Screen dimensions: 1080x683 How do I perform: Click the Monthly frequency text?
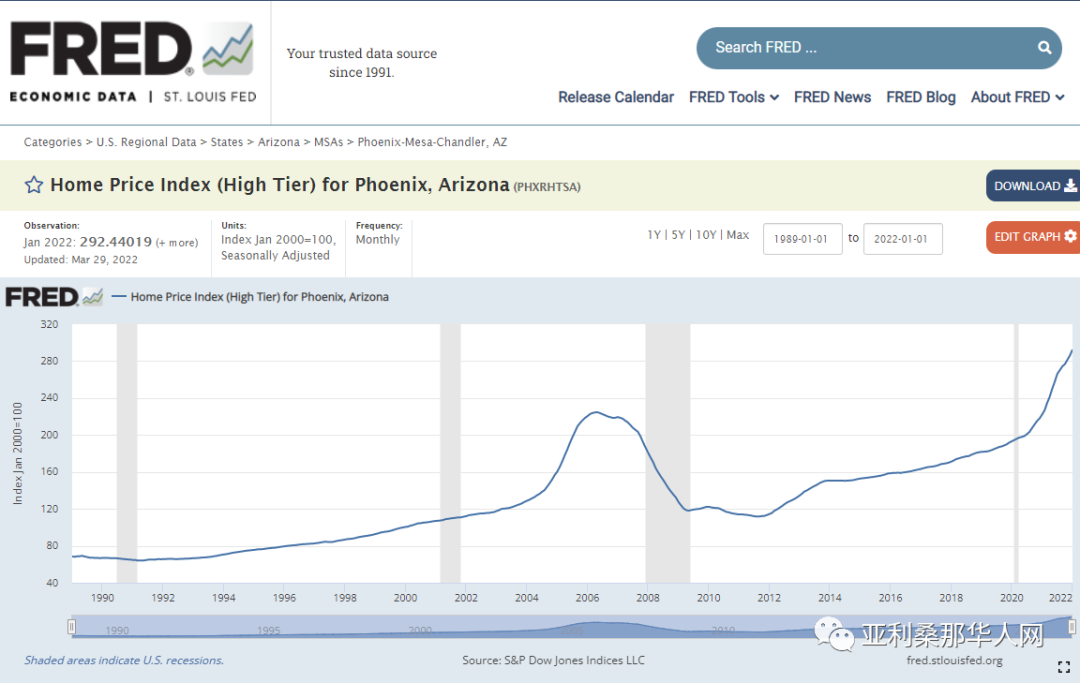coord(377,240)
